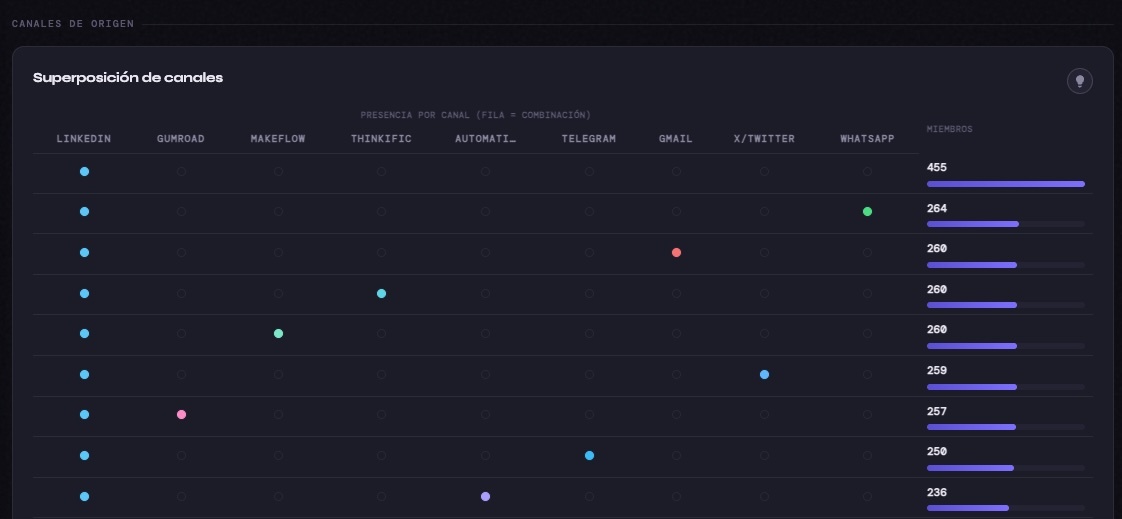
Task: Click the blue Telegram filled dot
Action: (589, 455)
